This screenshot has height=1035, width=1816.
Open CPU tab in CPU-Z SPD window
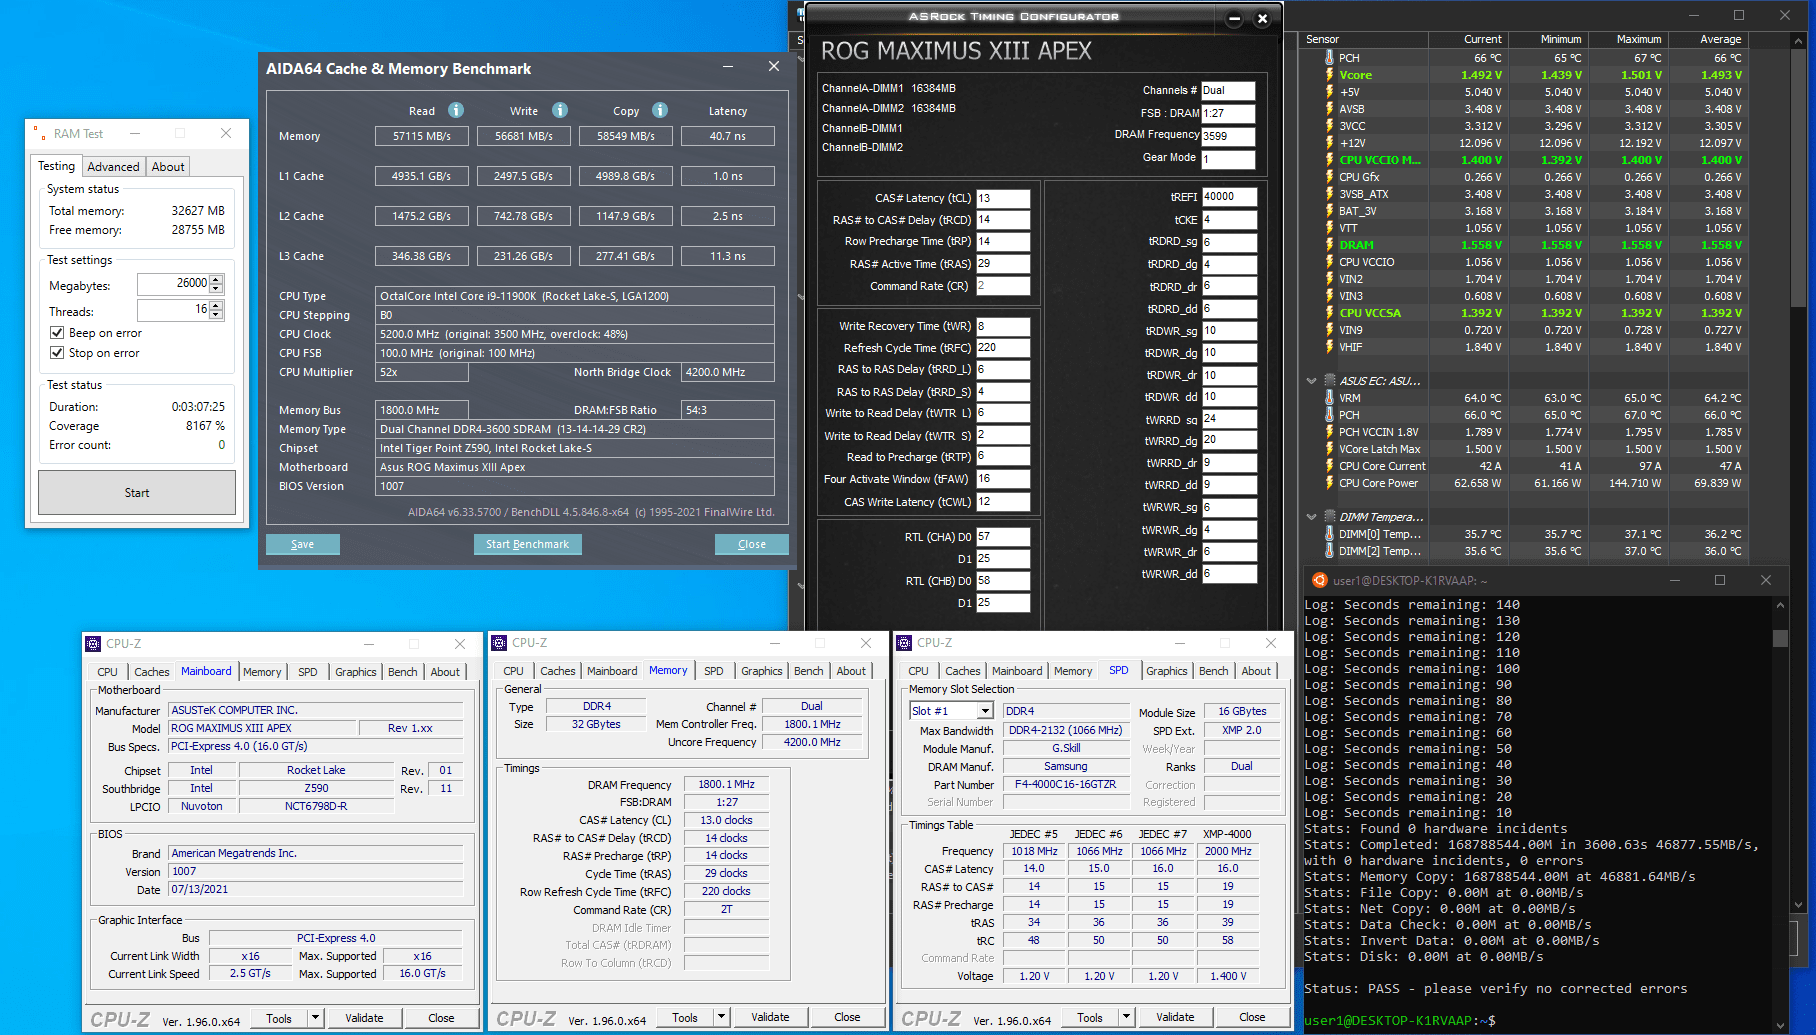tap(919, 671)
